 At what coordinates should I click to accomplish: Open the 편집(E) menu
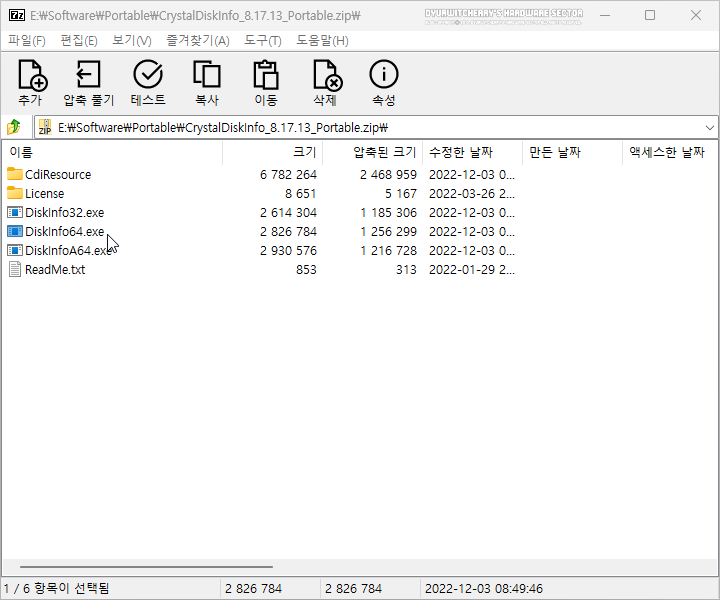tap(79, 41)
